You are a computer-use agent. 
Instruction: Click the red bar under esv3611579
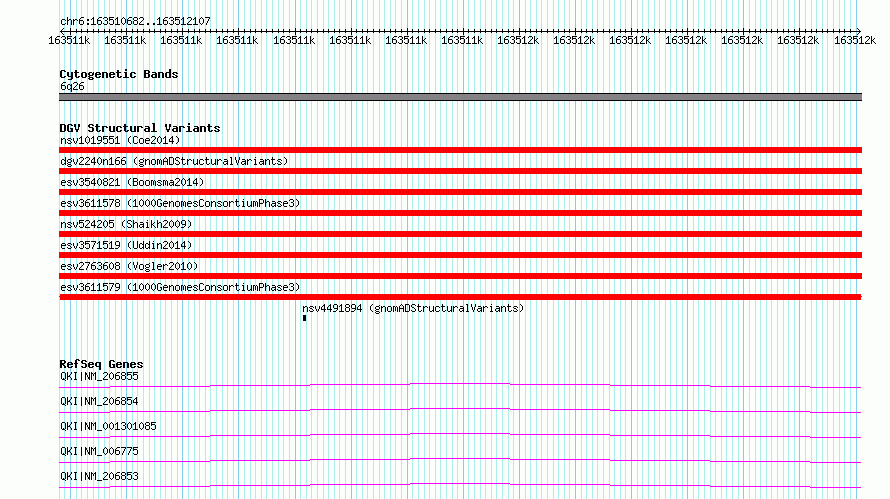coord(460,297)
